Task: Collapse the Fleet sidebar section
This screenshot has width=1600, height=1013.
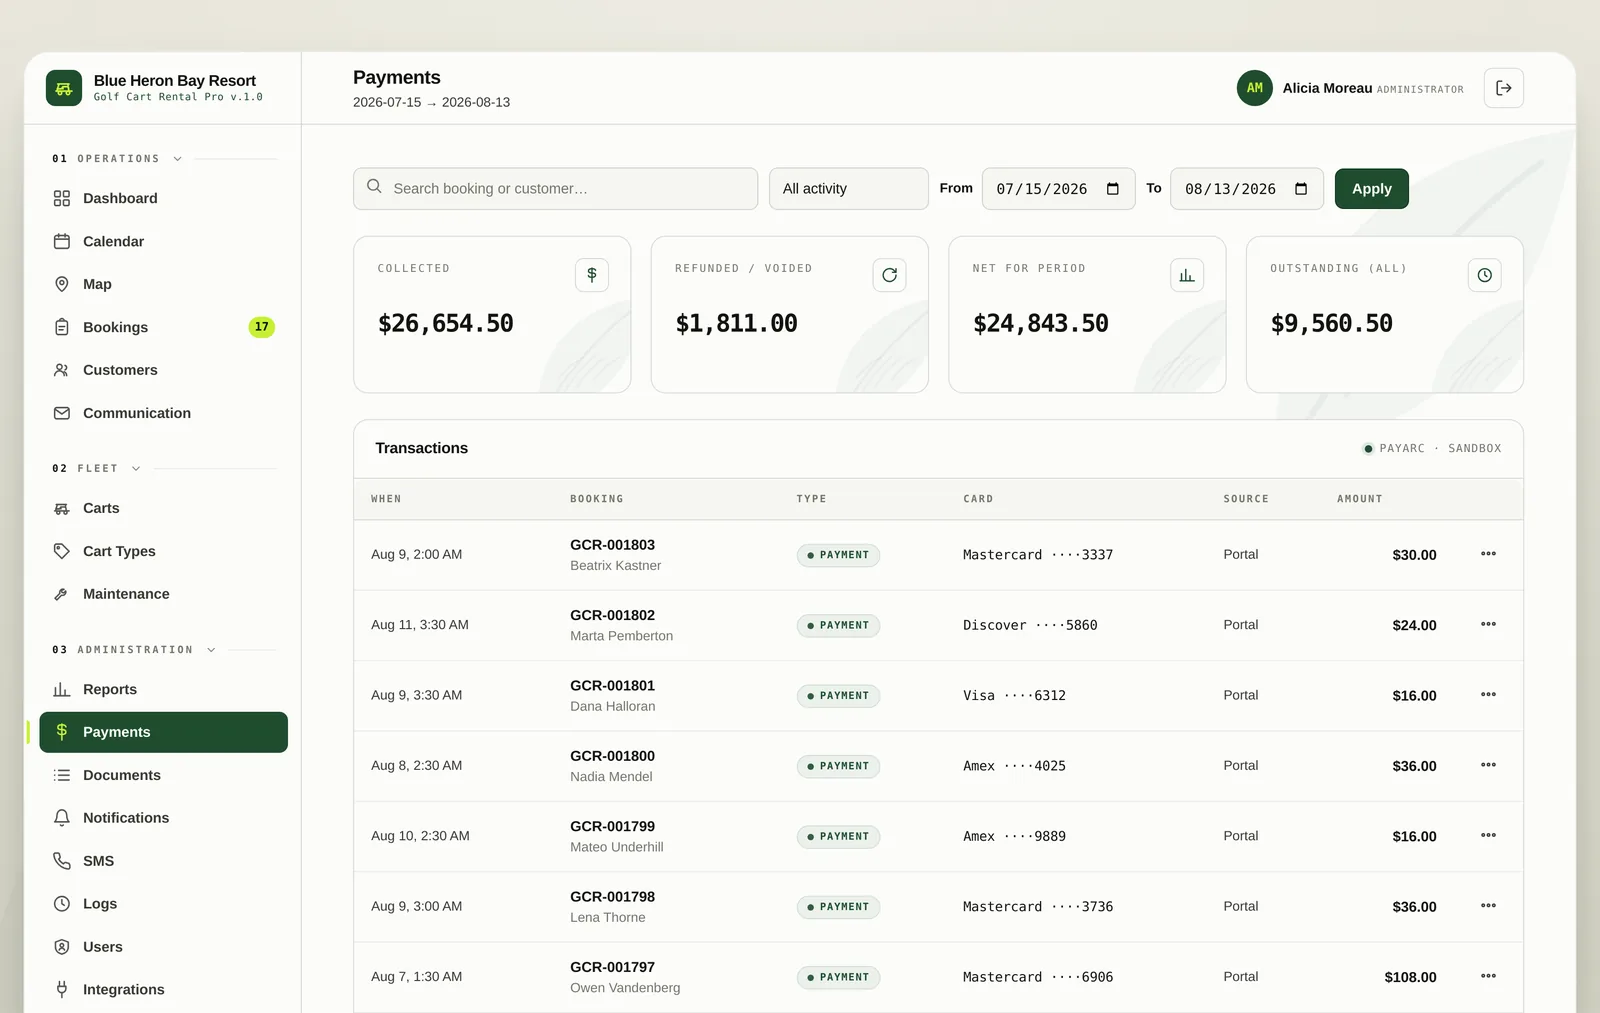Action: [136, 468]
